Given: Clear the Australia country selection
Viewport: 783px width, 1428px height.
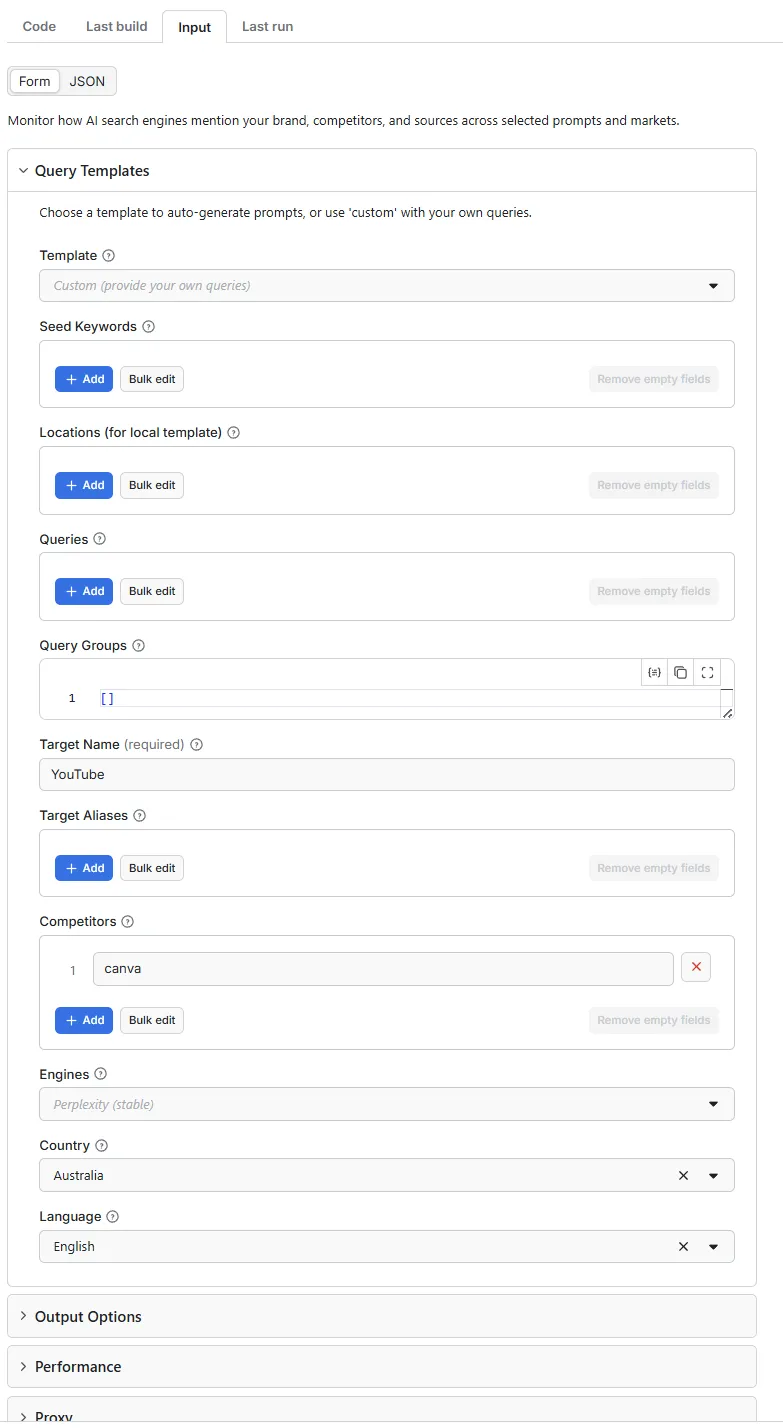Looking at the screenshot, I should [x=683, y=1175].
